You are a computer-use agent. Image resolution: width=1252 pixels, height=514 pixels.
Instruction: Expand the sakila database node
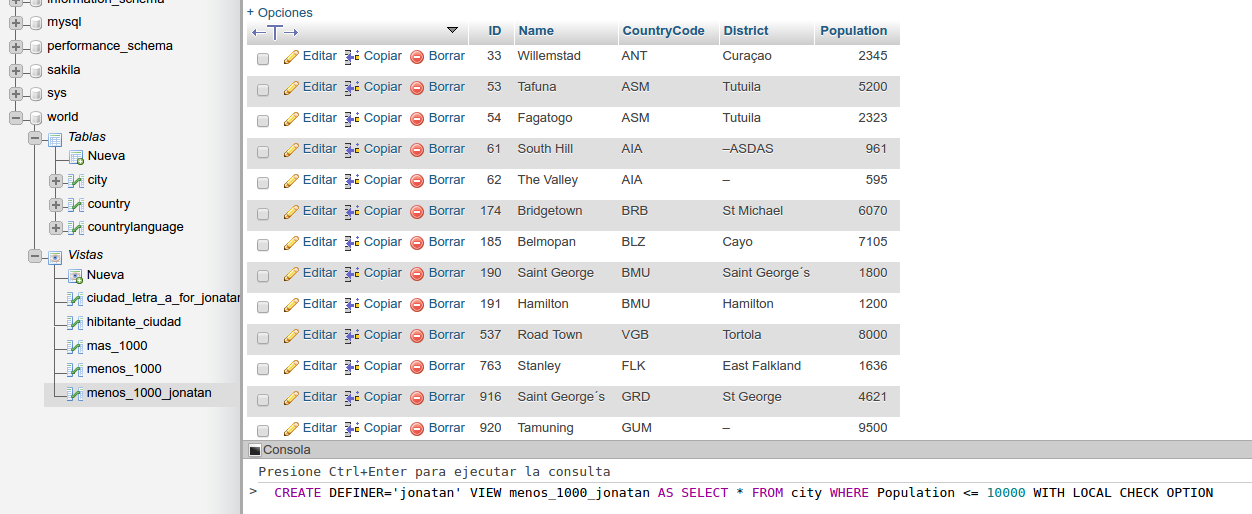coord(16,70)
